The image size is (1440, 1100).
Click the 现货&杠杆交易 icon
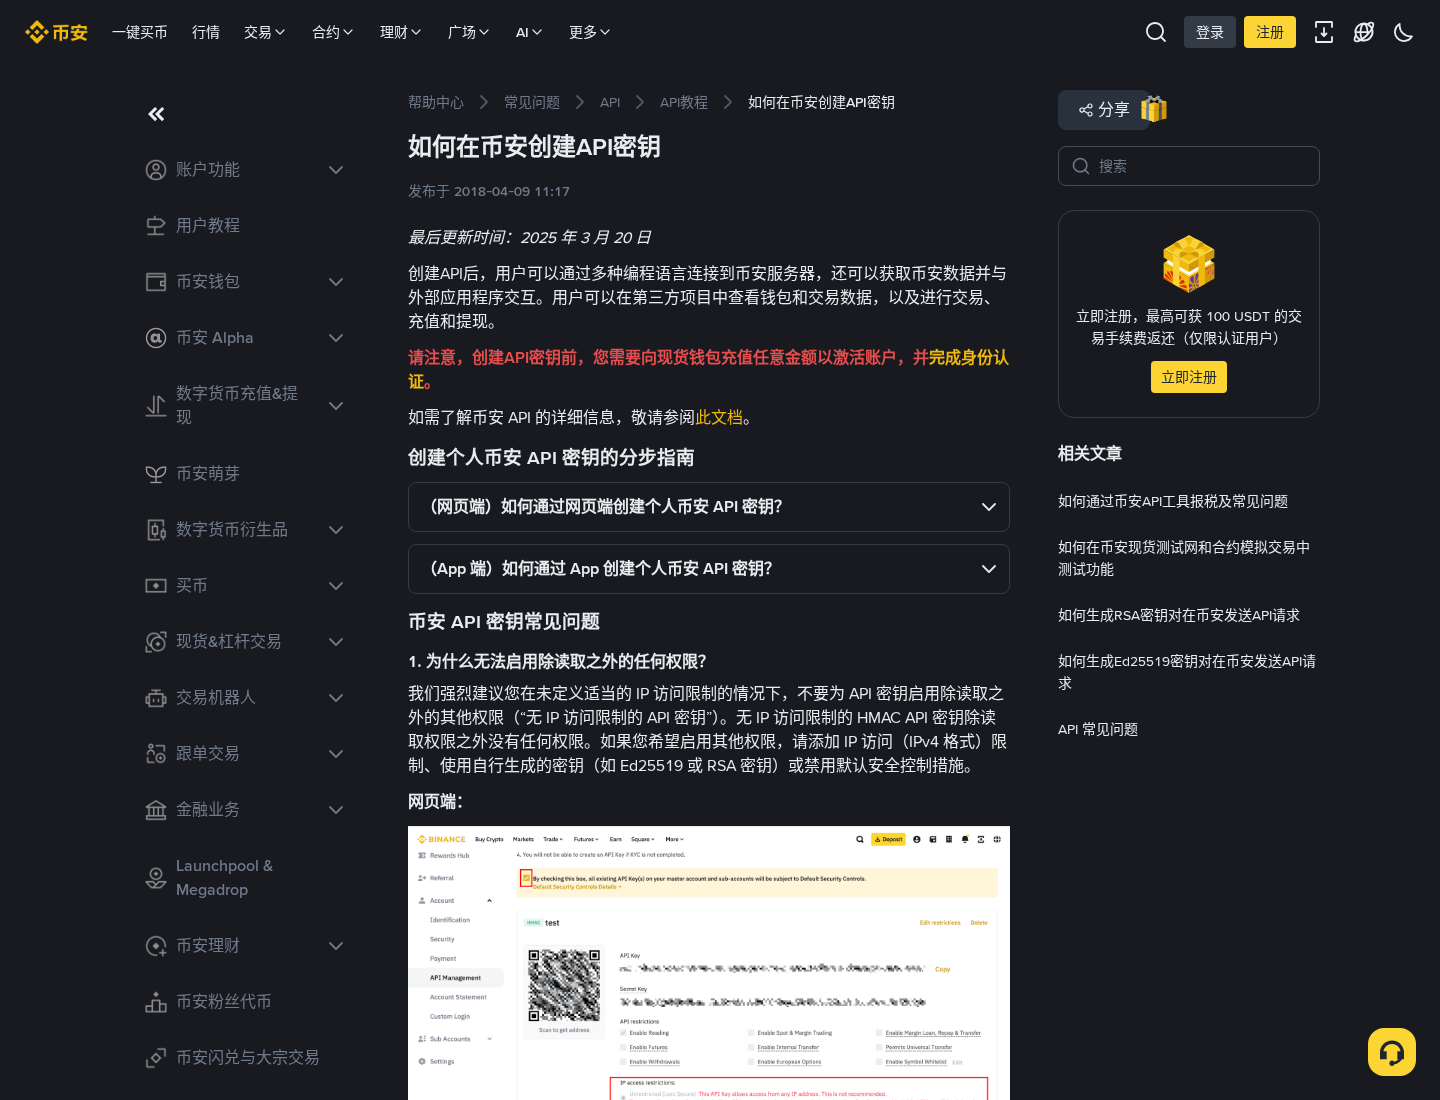tap(156, 642)
